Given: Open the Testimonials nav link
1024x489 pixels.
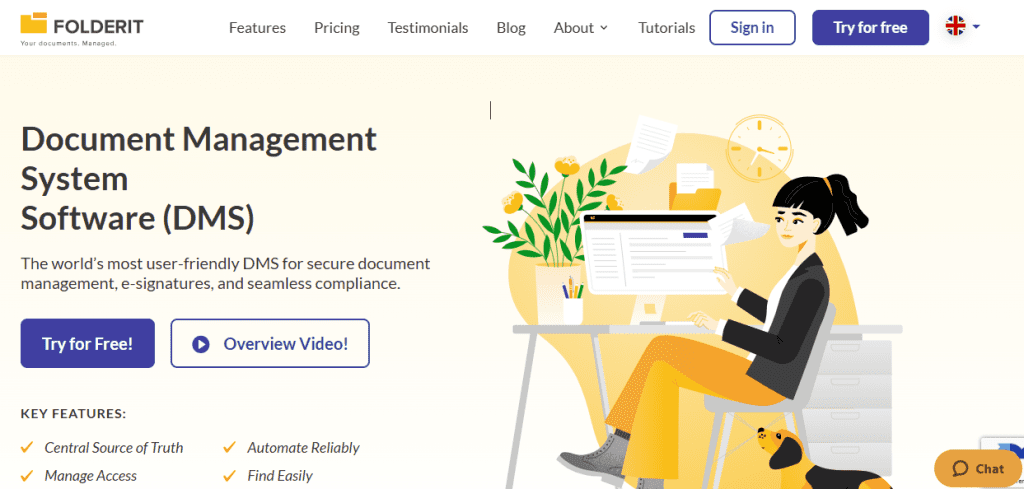Looking at the screenshot, I should tap(428, 28).
